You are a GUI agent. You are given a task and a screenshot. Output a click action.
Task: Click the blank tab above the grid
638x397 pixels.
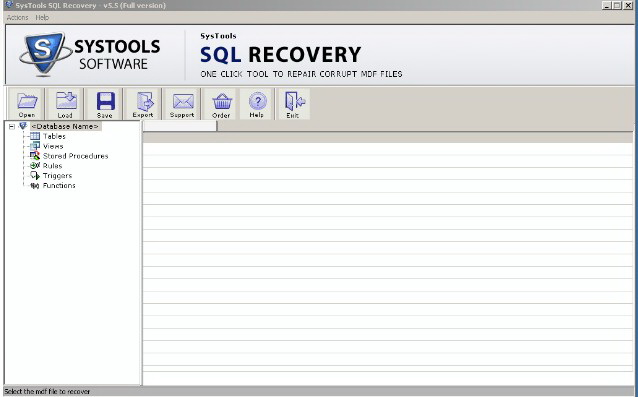pos(180,126)
